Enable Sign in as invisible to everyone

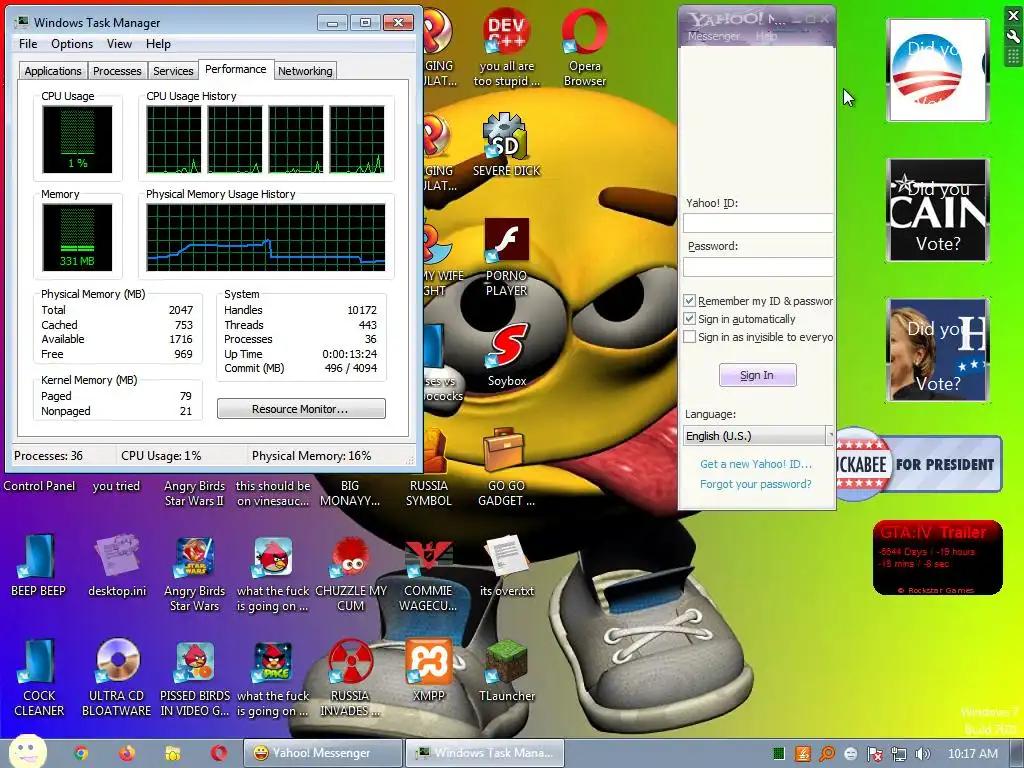coord(689,337)
